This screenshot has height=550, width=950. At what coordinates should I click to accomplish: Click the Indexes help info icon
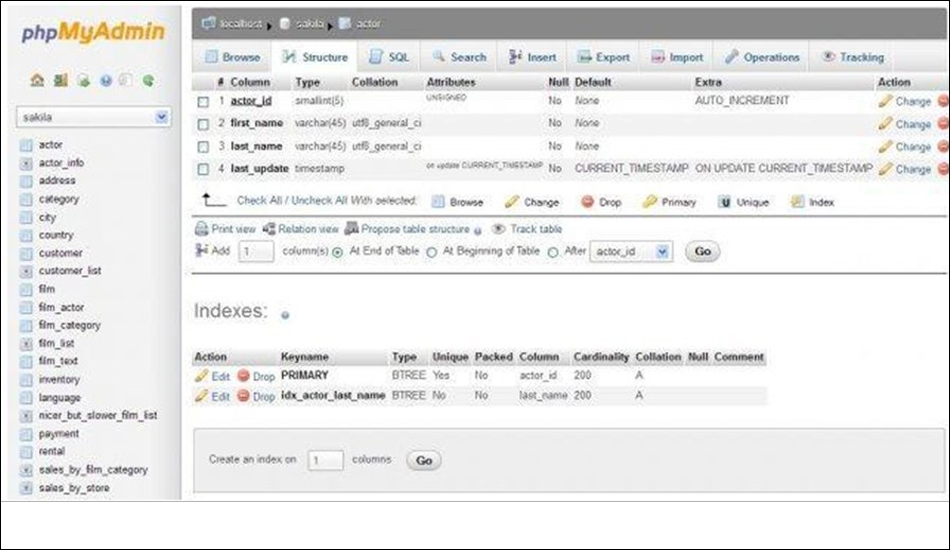[285, 315]
